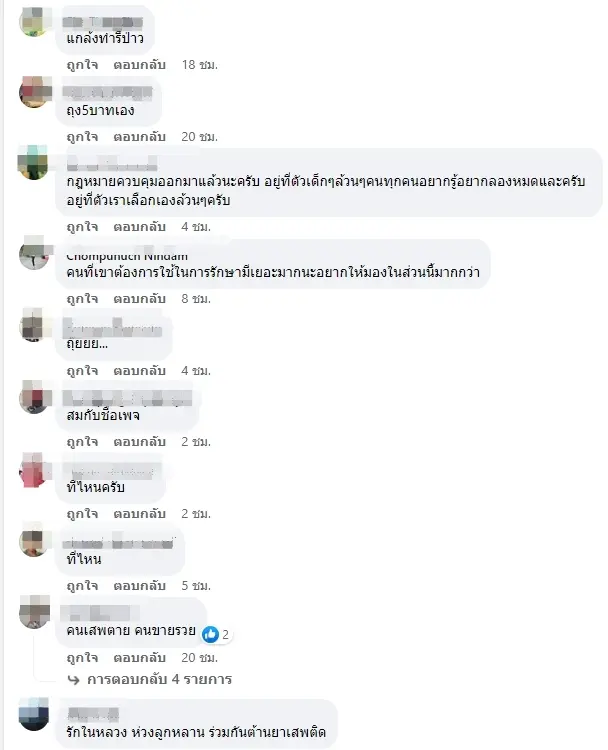The image size is (608, 750).
Task: Open the profile picture of the 'แกล้งทำรึป่าว' commenter
Action: (33, 21)
